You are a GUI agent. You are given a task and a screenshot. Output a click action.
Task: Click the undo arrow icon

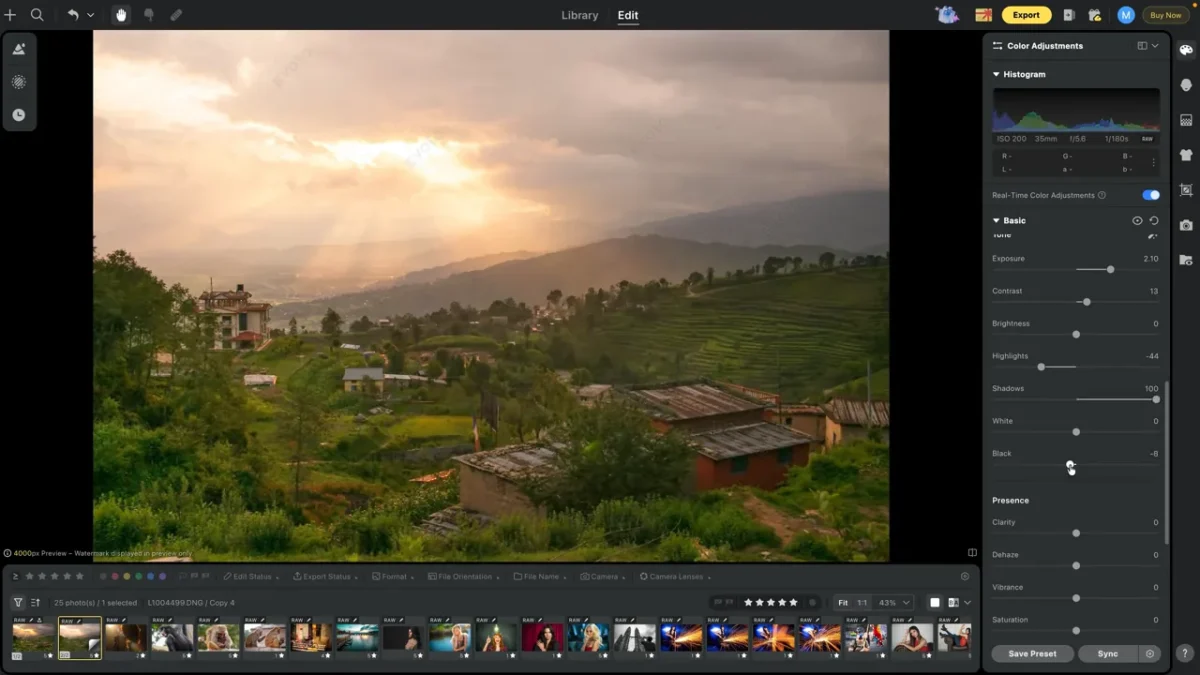tap(73, 15)
